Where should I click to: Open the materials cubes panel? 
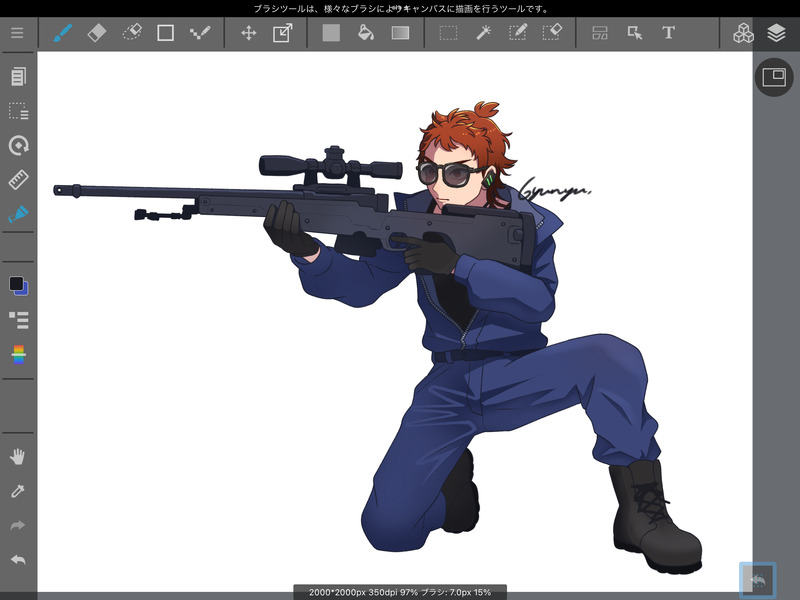pos(743,33)
